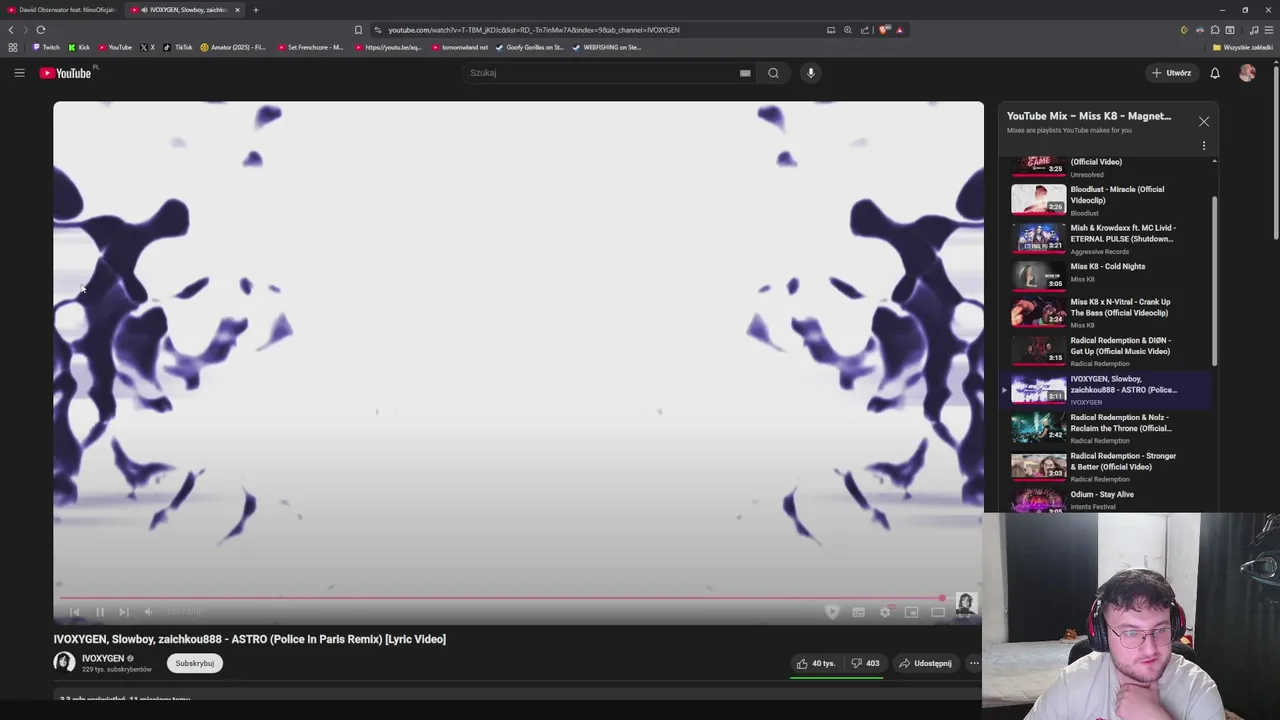The image size is (1280, 720).
Task: Open the on-screen keyboard icon in search
Action: pyautogui.click(x=745, y=73)
